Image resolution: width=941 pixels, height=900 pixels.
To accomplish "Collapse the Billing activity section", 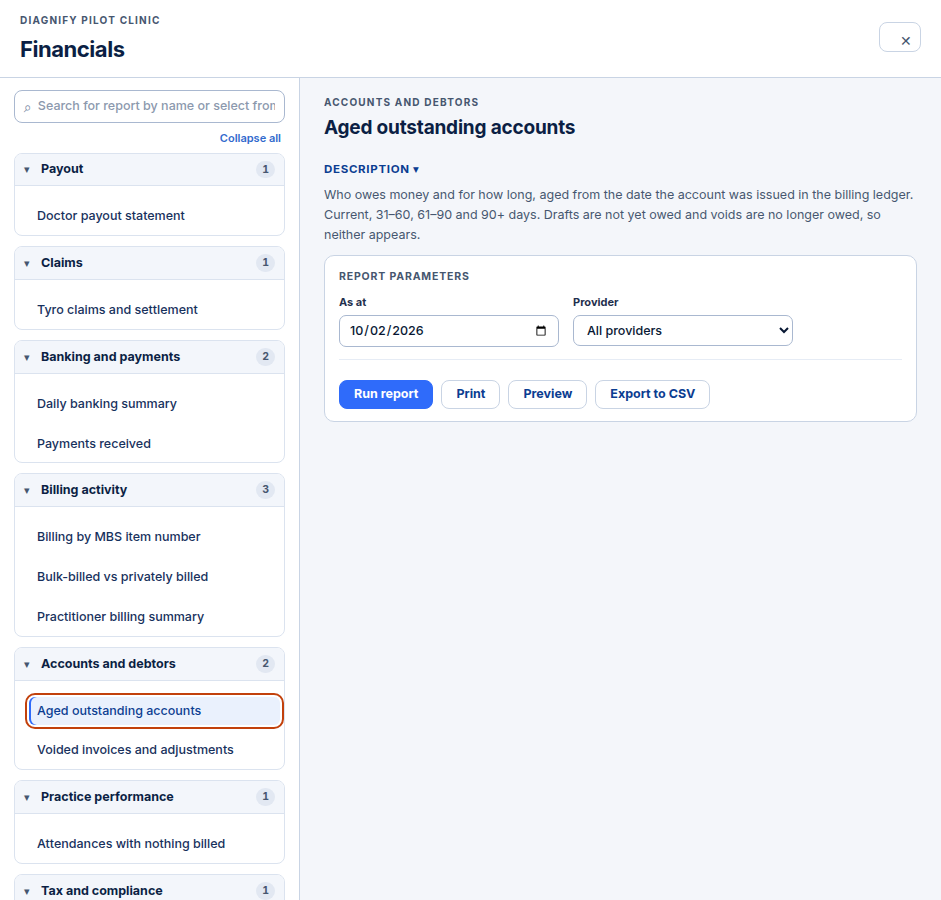I will (149, 490).
